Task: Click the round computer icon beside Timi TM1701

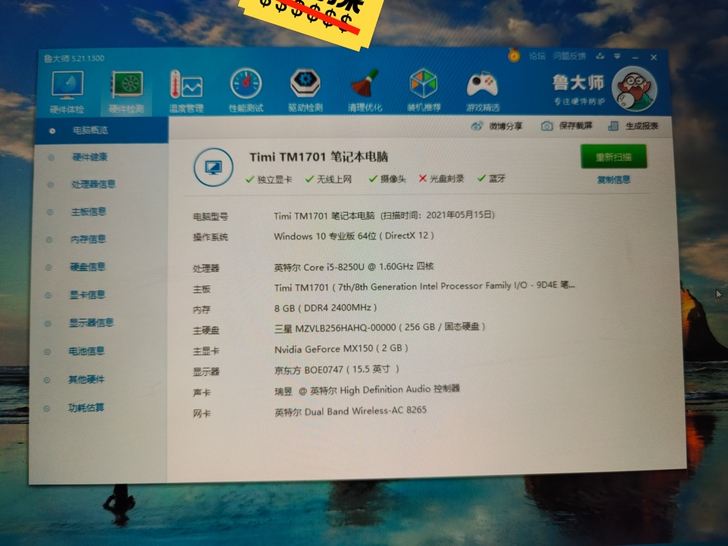Action: click(x=213, y=167)
